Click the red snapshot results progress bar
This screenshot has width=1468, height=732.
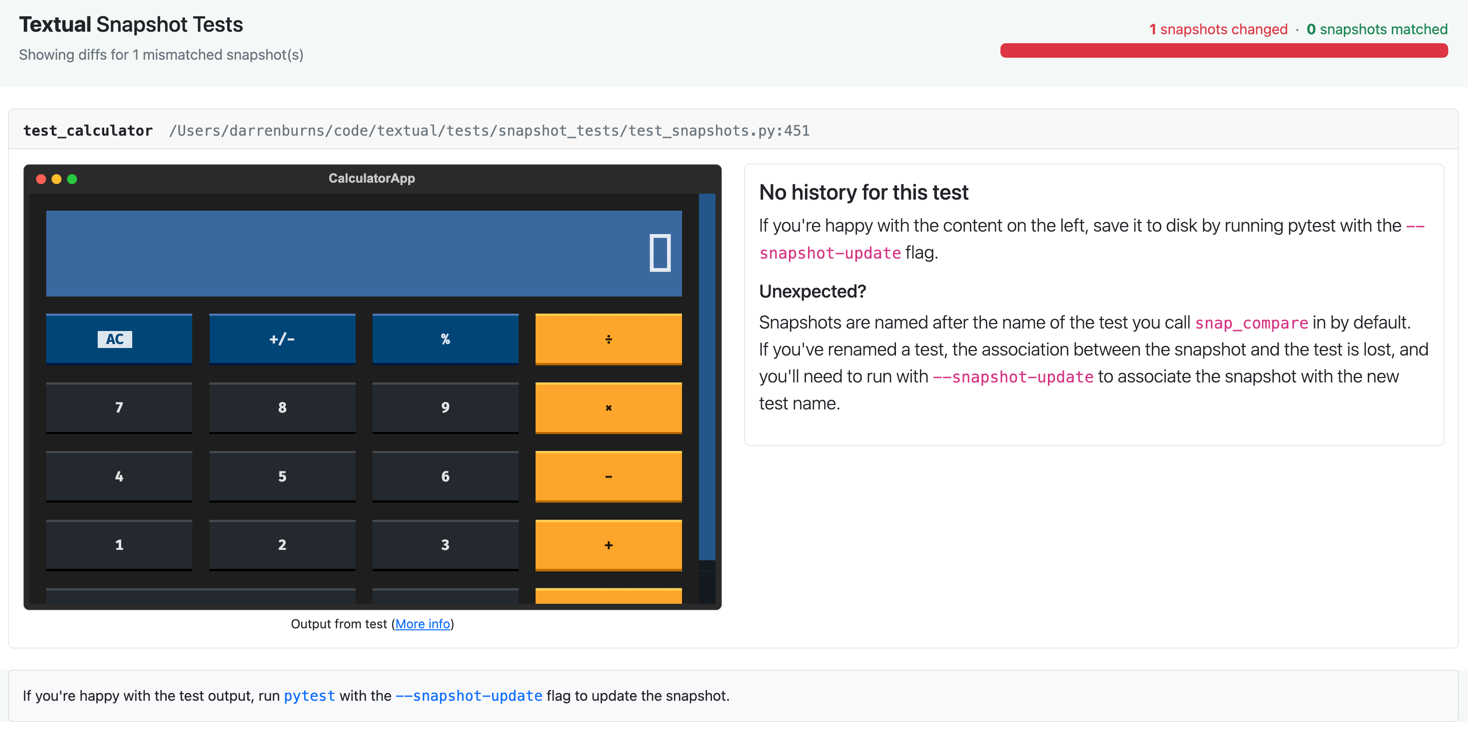(1223, 51)
